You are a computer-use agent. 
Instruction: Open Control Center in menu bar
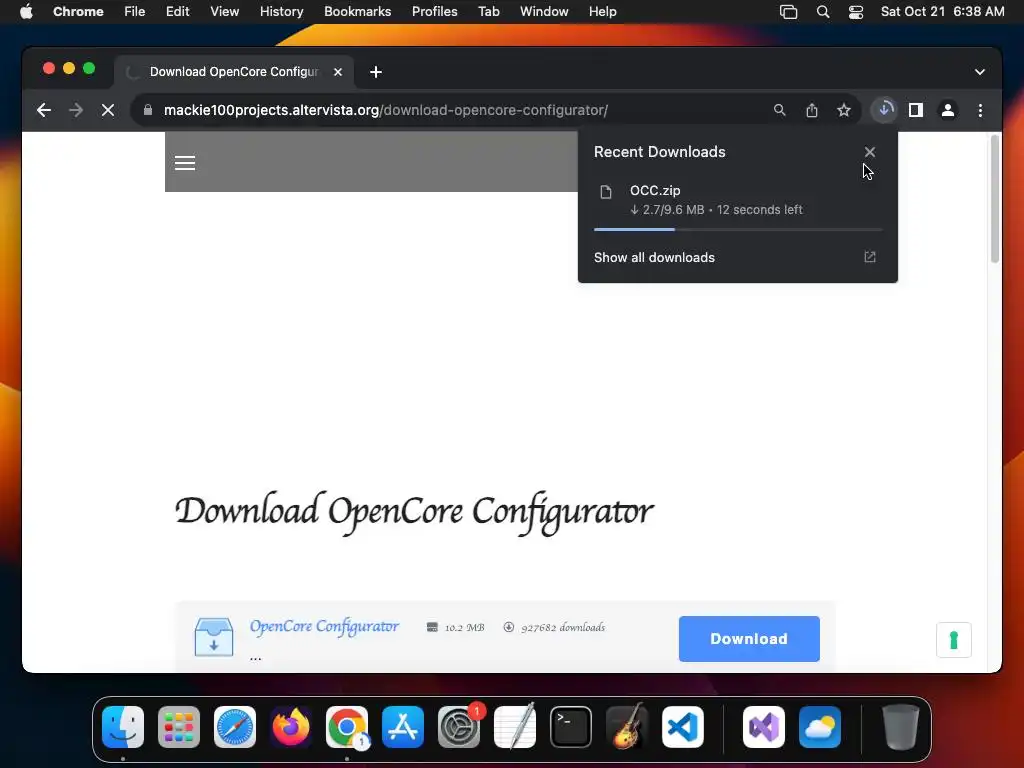coord(856,12)
